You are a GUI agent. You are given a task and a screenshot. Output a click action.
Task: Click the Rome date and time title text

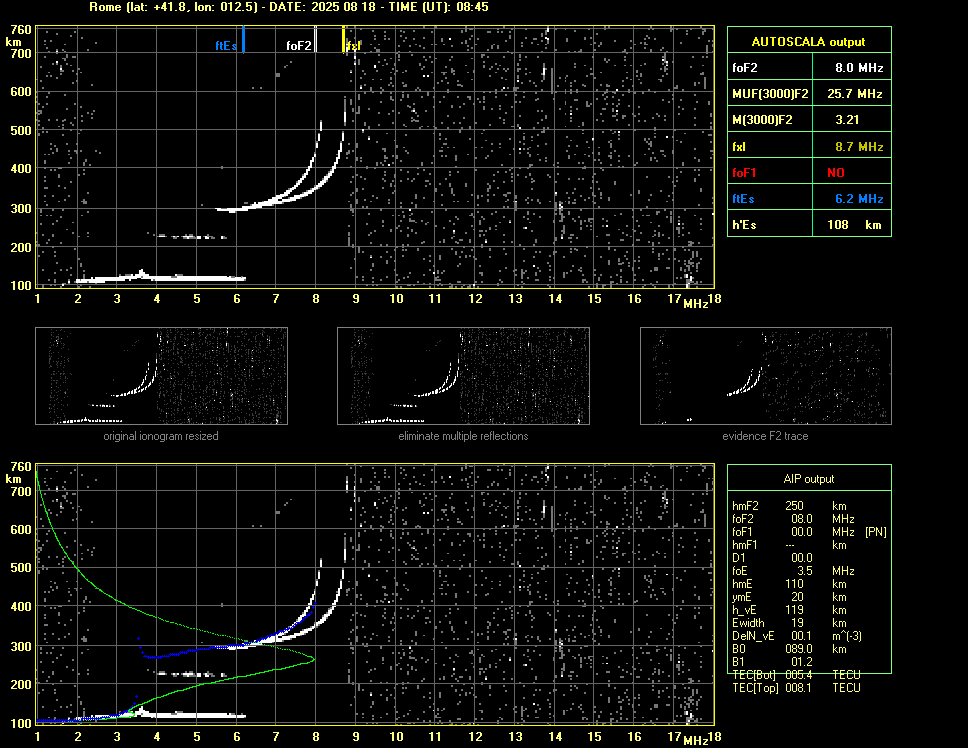[x=289, y=7]
